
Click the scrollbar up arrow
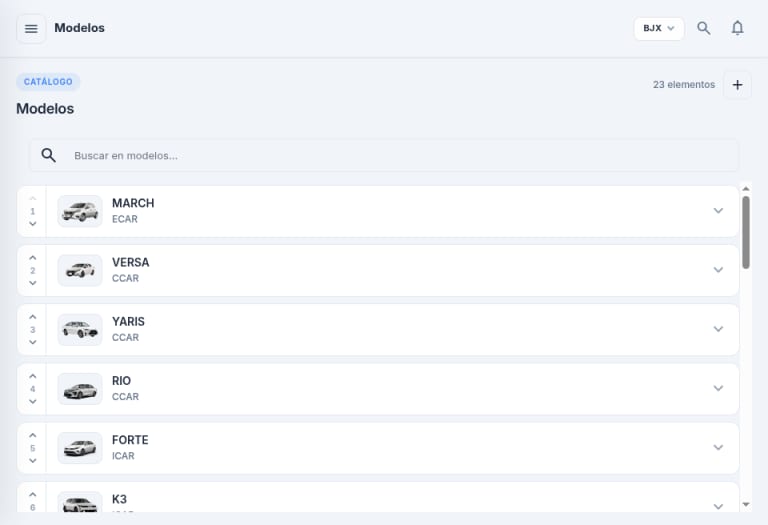pos(745,189)
